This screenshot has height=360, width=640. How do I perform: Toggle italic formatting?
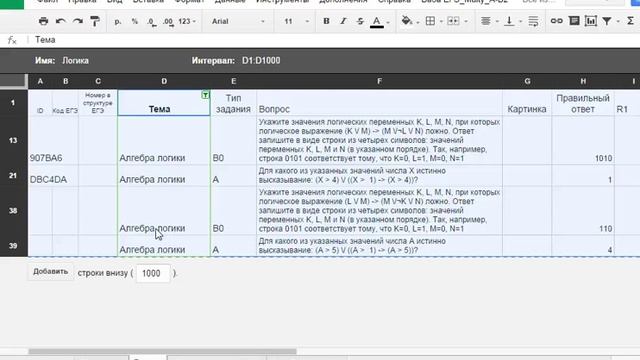coord(343,21)
